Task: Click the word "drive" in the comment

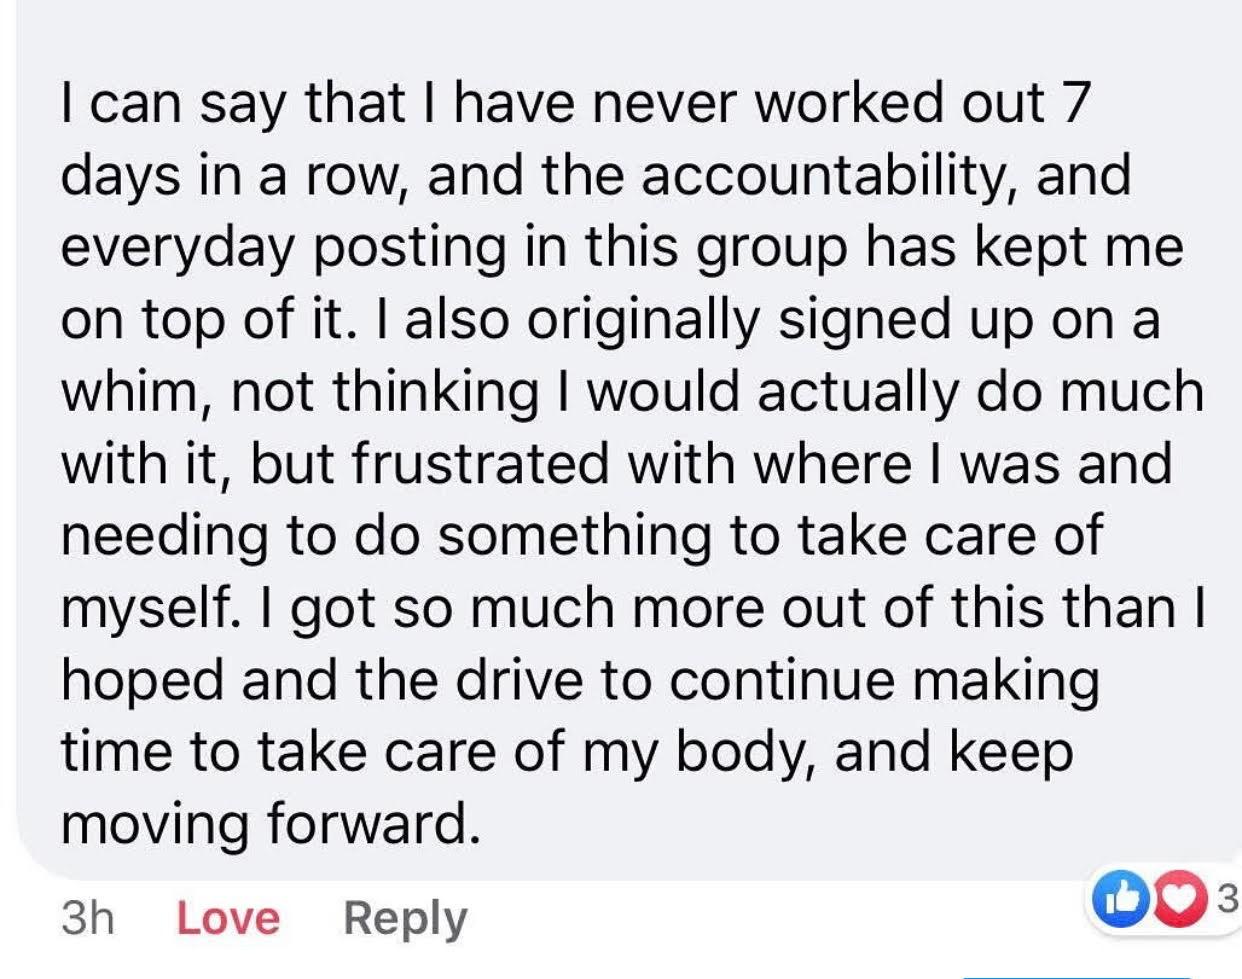Action: pyautogui.click(x=519, y=680)
